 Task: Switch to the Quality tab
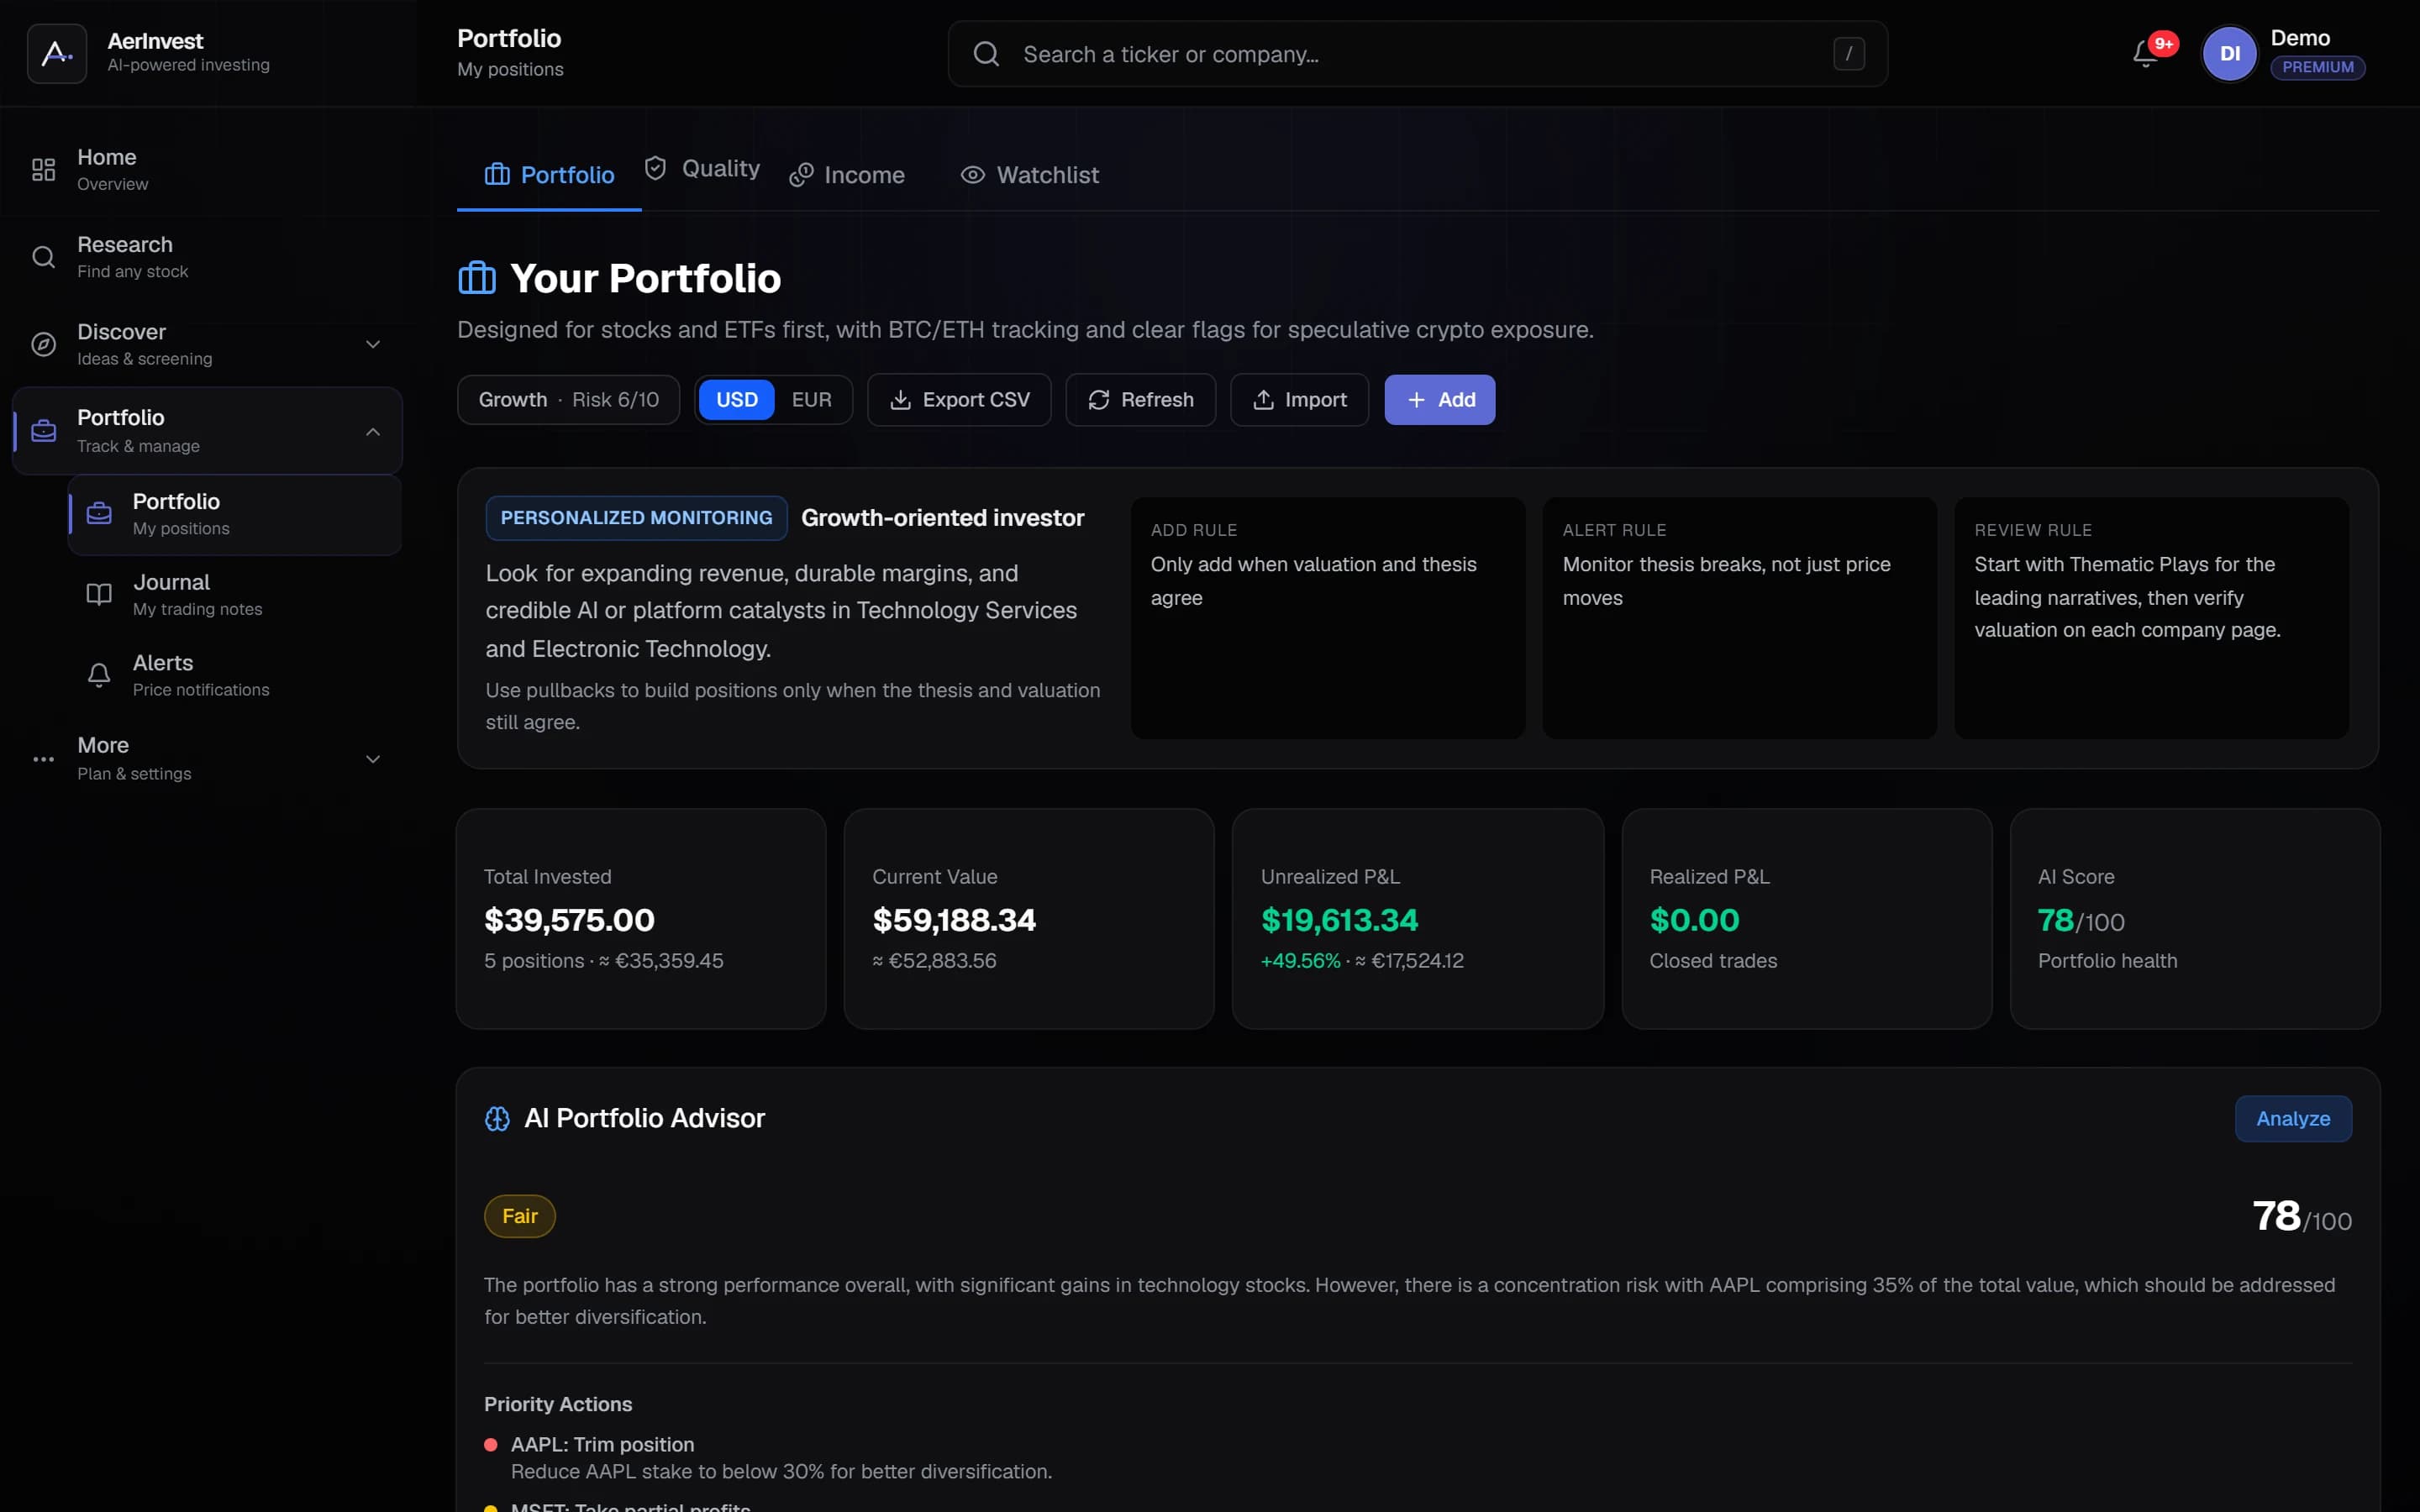point(702,168)
